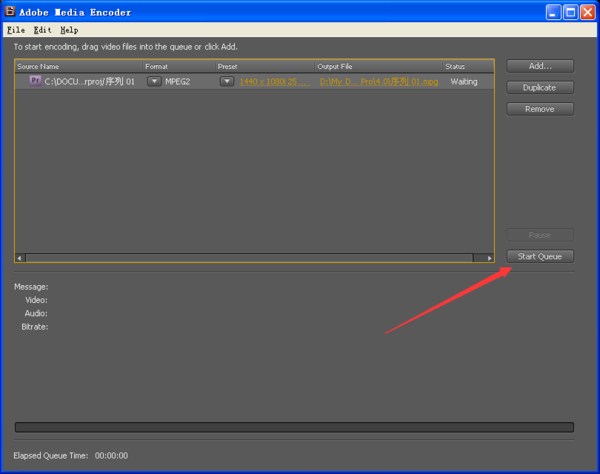Open the Preset dropdown arrow in queue row

click(227, 81)
